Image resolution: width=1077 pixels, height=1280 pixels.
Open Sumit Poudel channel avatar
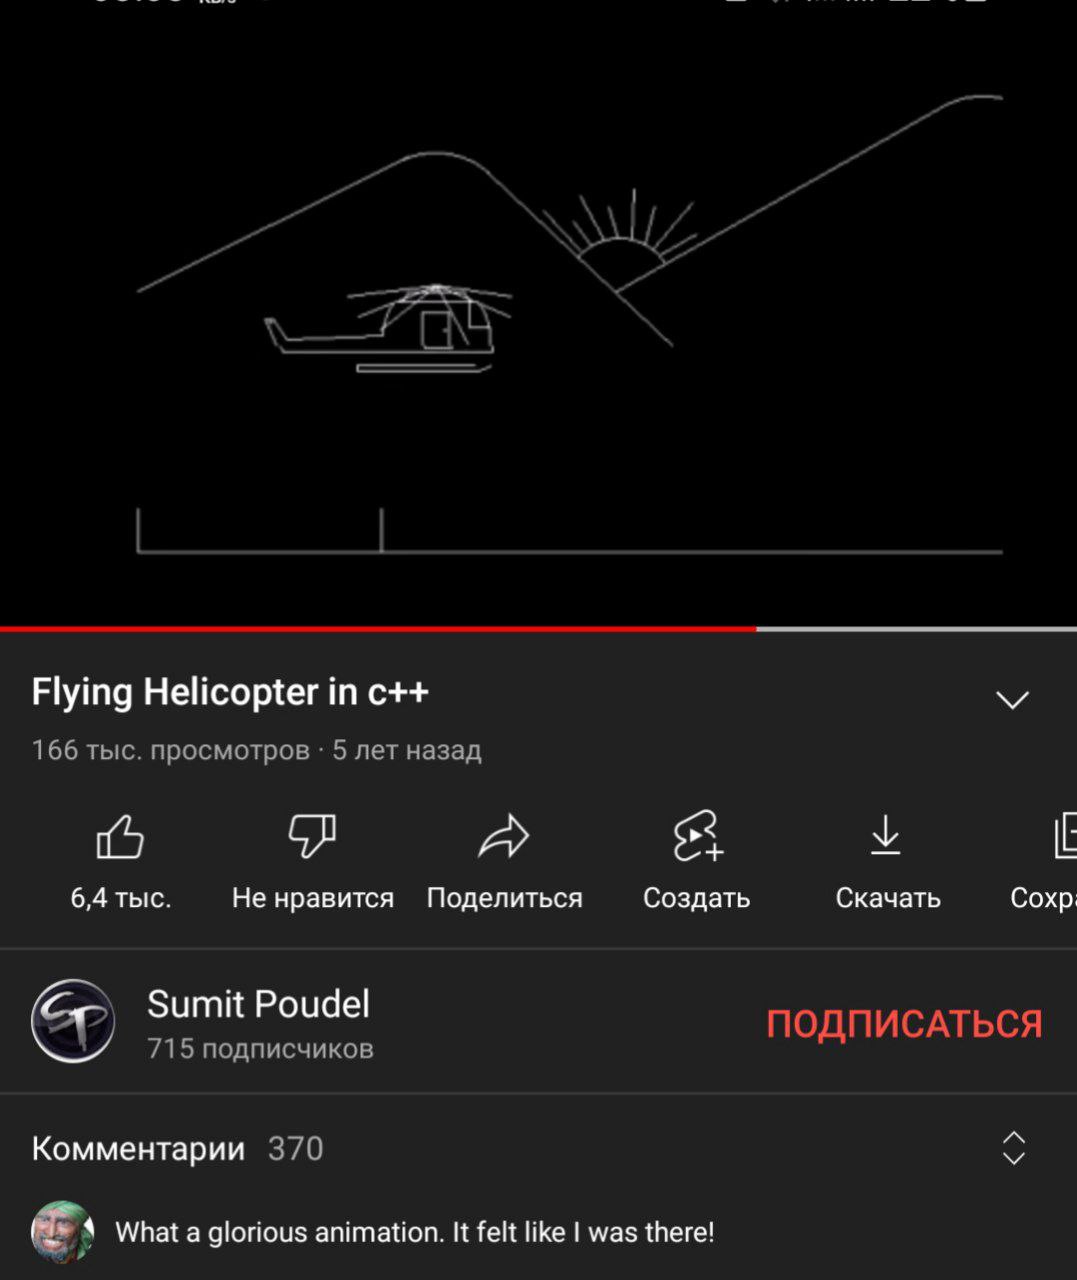point(73,1021)
